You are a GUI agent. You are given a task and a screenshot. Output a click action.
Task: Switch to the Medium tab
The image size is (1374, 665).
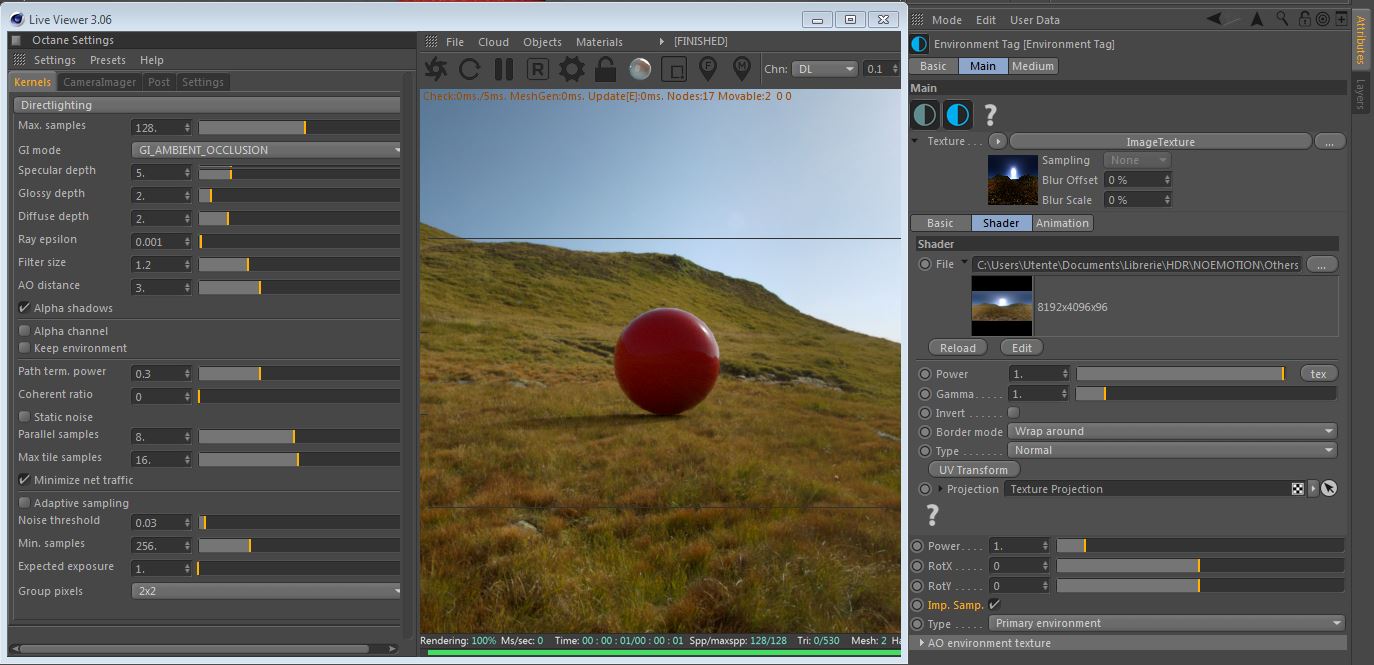point(1033,66)
